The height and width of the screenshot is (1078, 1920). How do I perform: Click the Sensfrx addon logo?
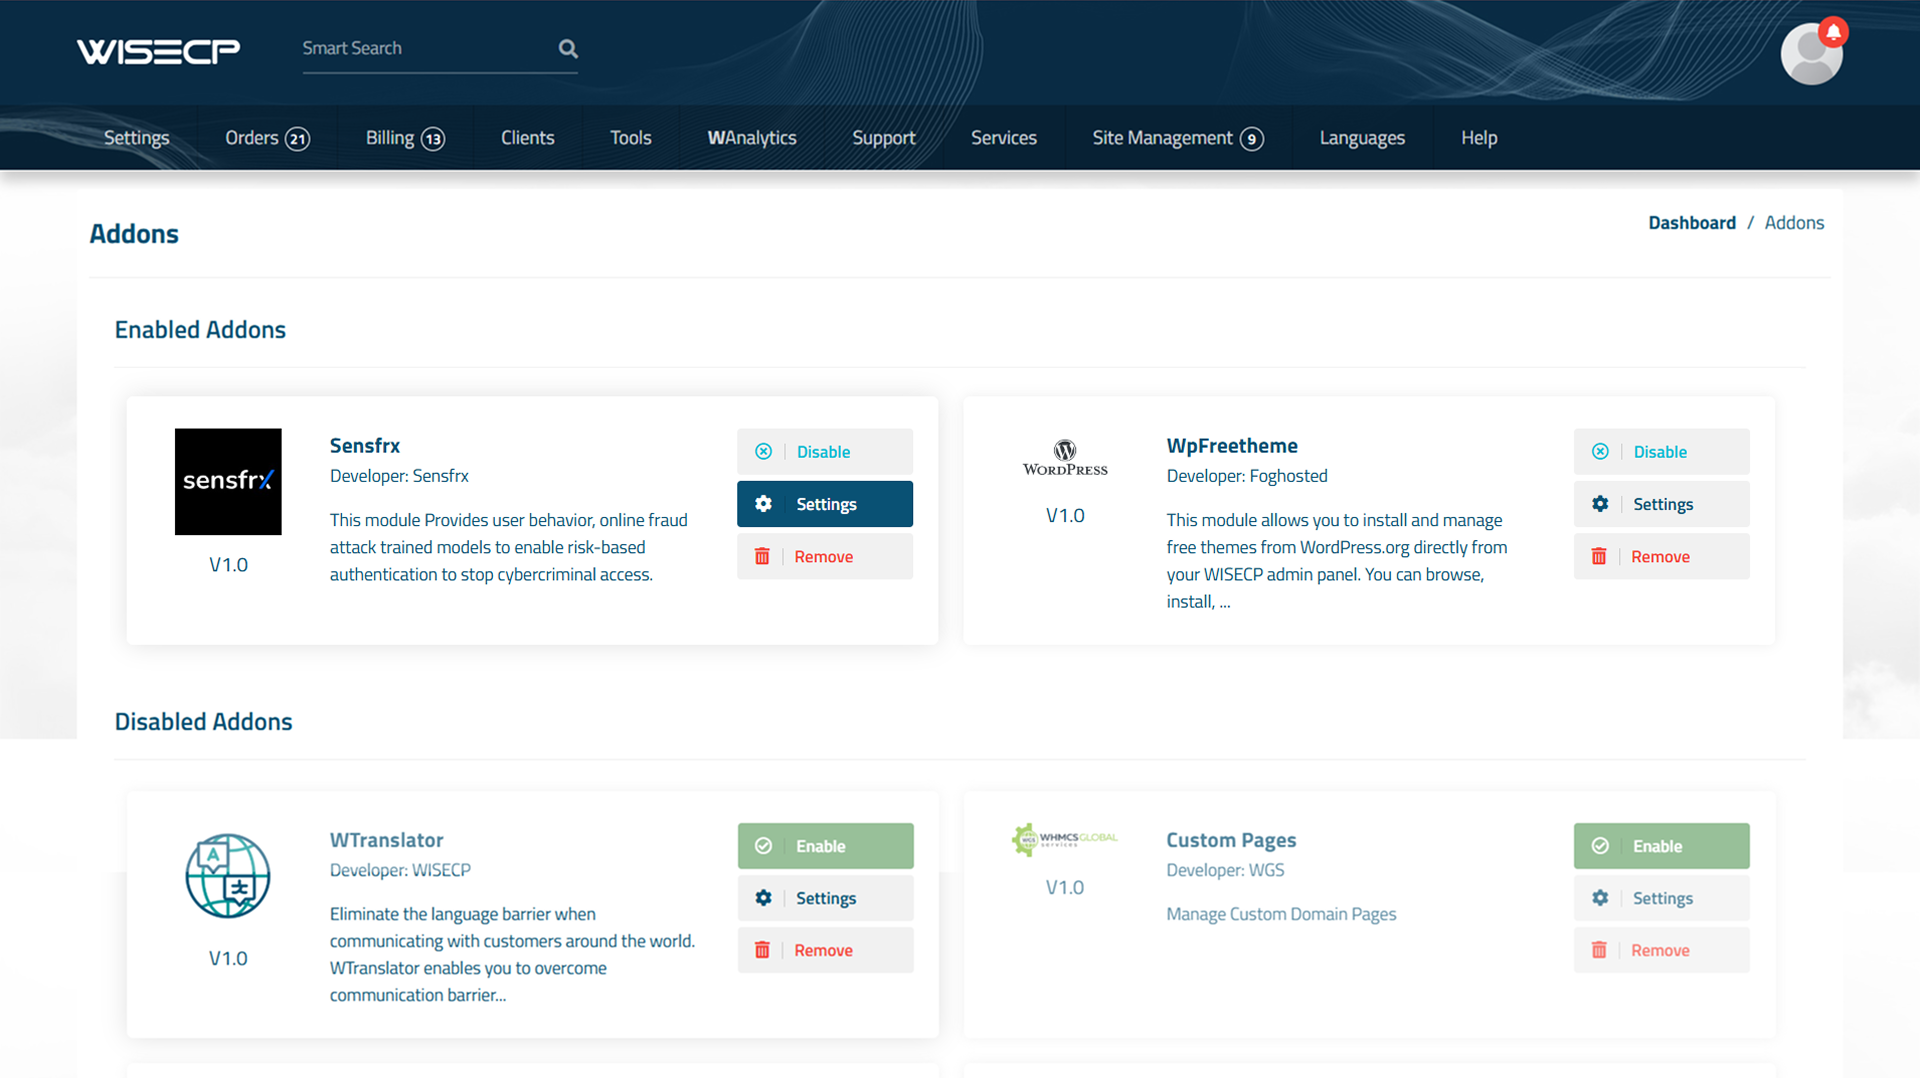[x=228, y=482]
